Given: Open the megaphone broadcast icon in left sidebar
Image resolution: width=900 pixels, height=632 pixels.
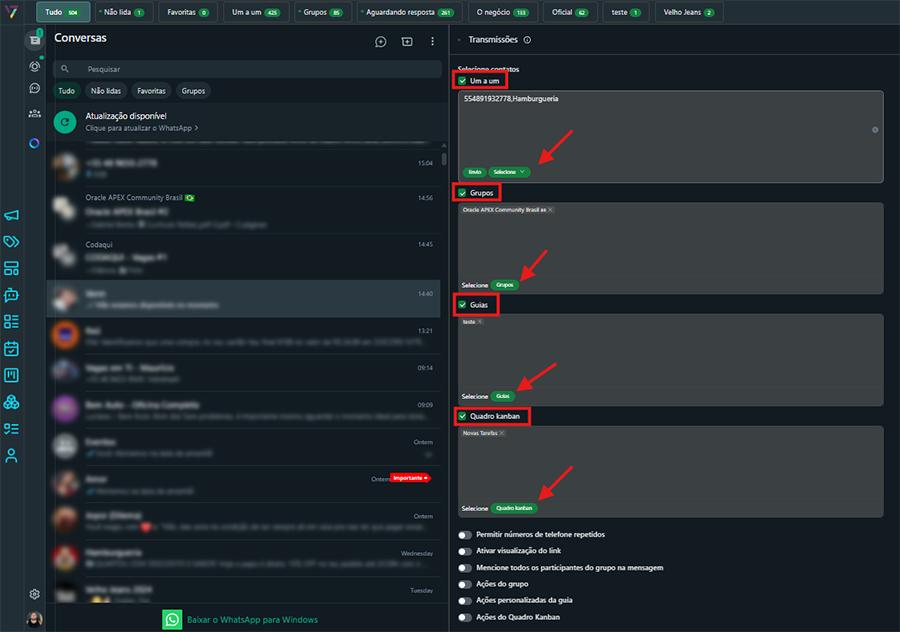Looking at the screenshot, I should (x=11, y=215).
